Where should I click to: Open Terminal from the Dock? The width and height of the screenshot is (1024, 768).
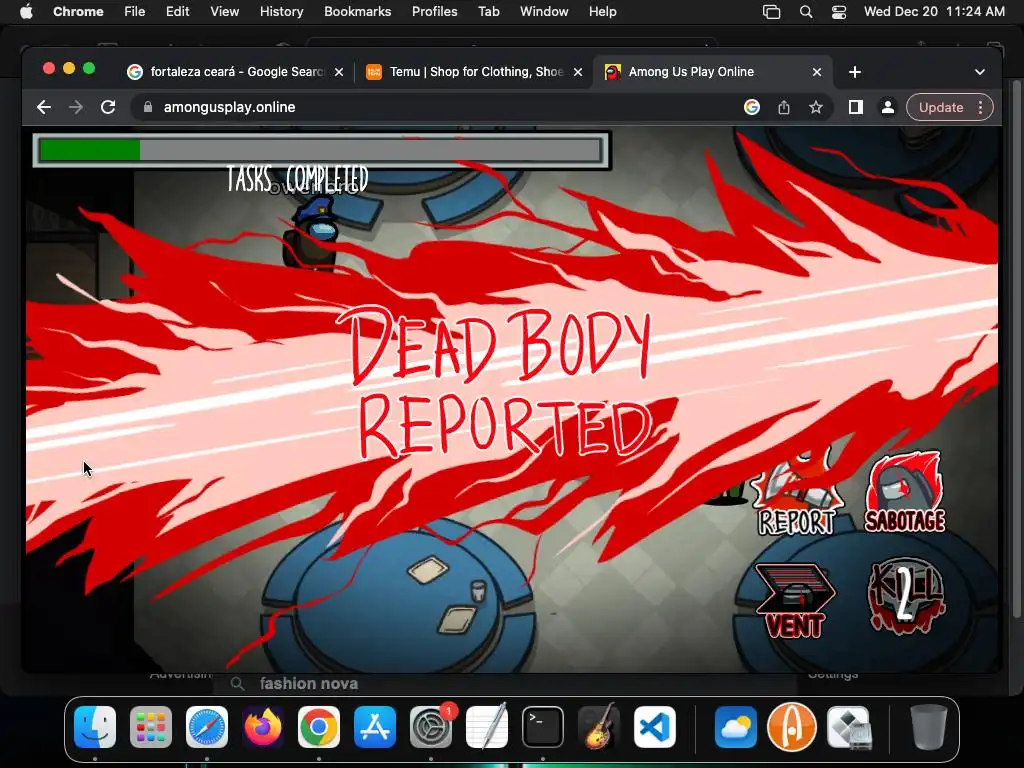[543, 727]
